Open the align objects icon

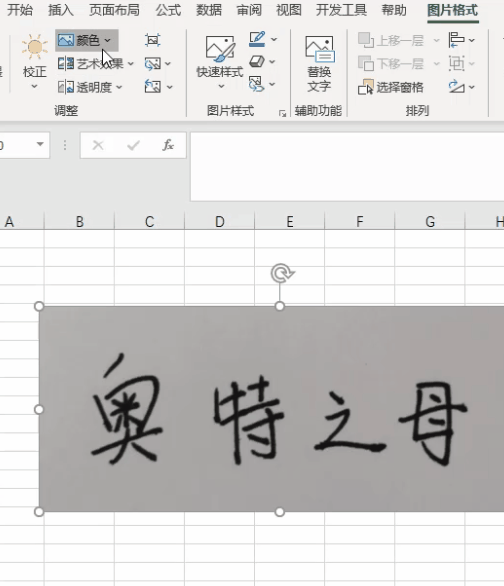pos(461,40)
